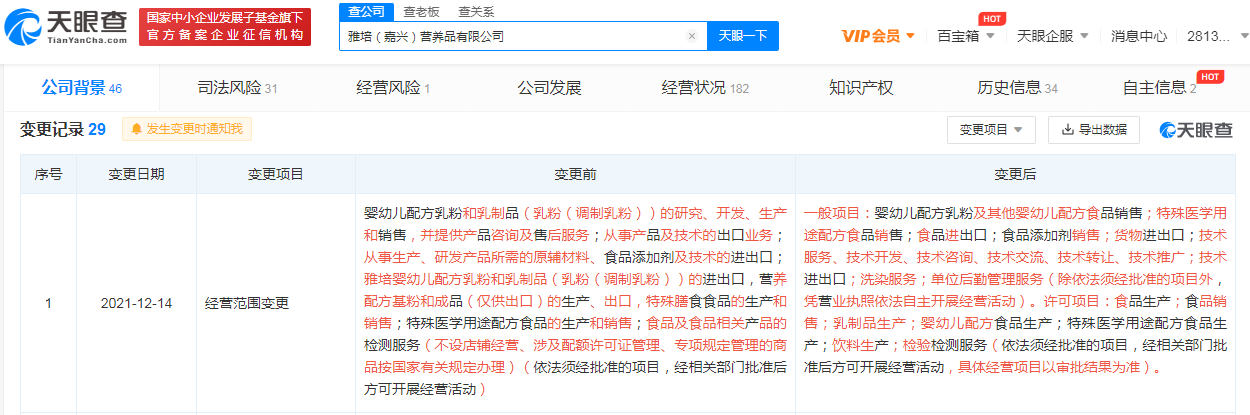
Task: Select the 查老板 search tab
Action: tap(421, 11)
